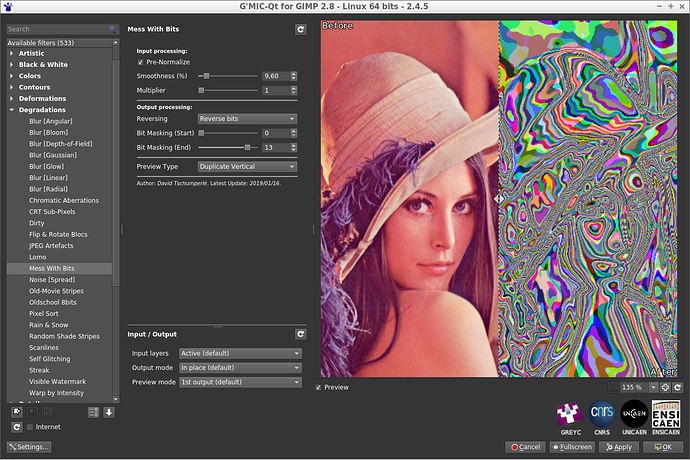Adjust the Multiplier slider

click(x=228, y=90)
